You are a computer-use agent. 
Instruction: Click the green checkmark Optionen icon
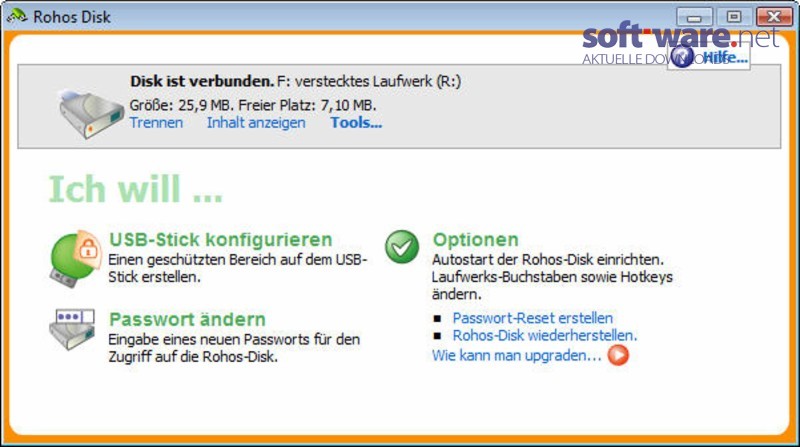click(x=402, y=247)
